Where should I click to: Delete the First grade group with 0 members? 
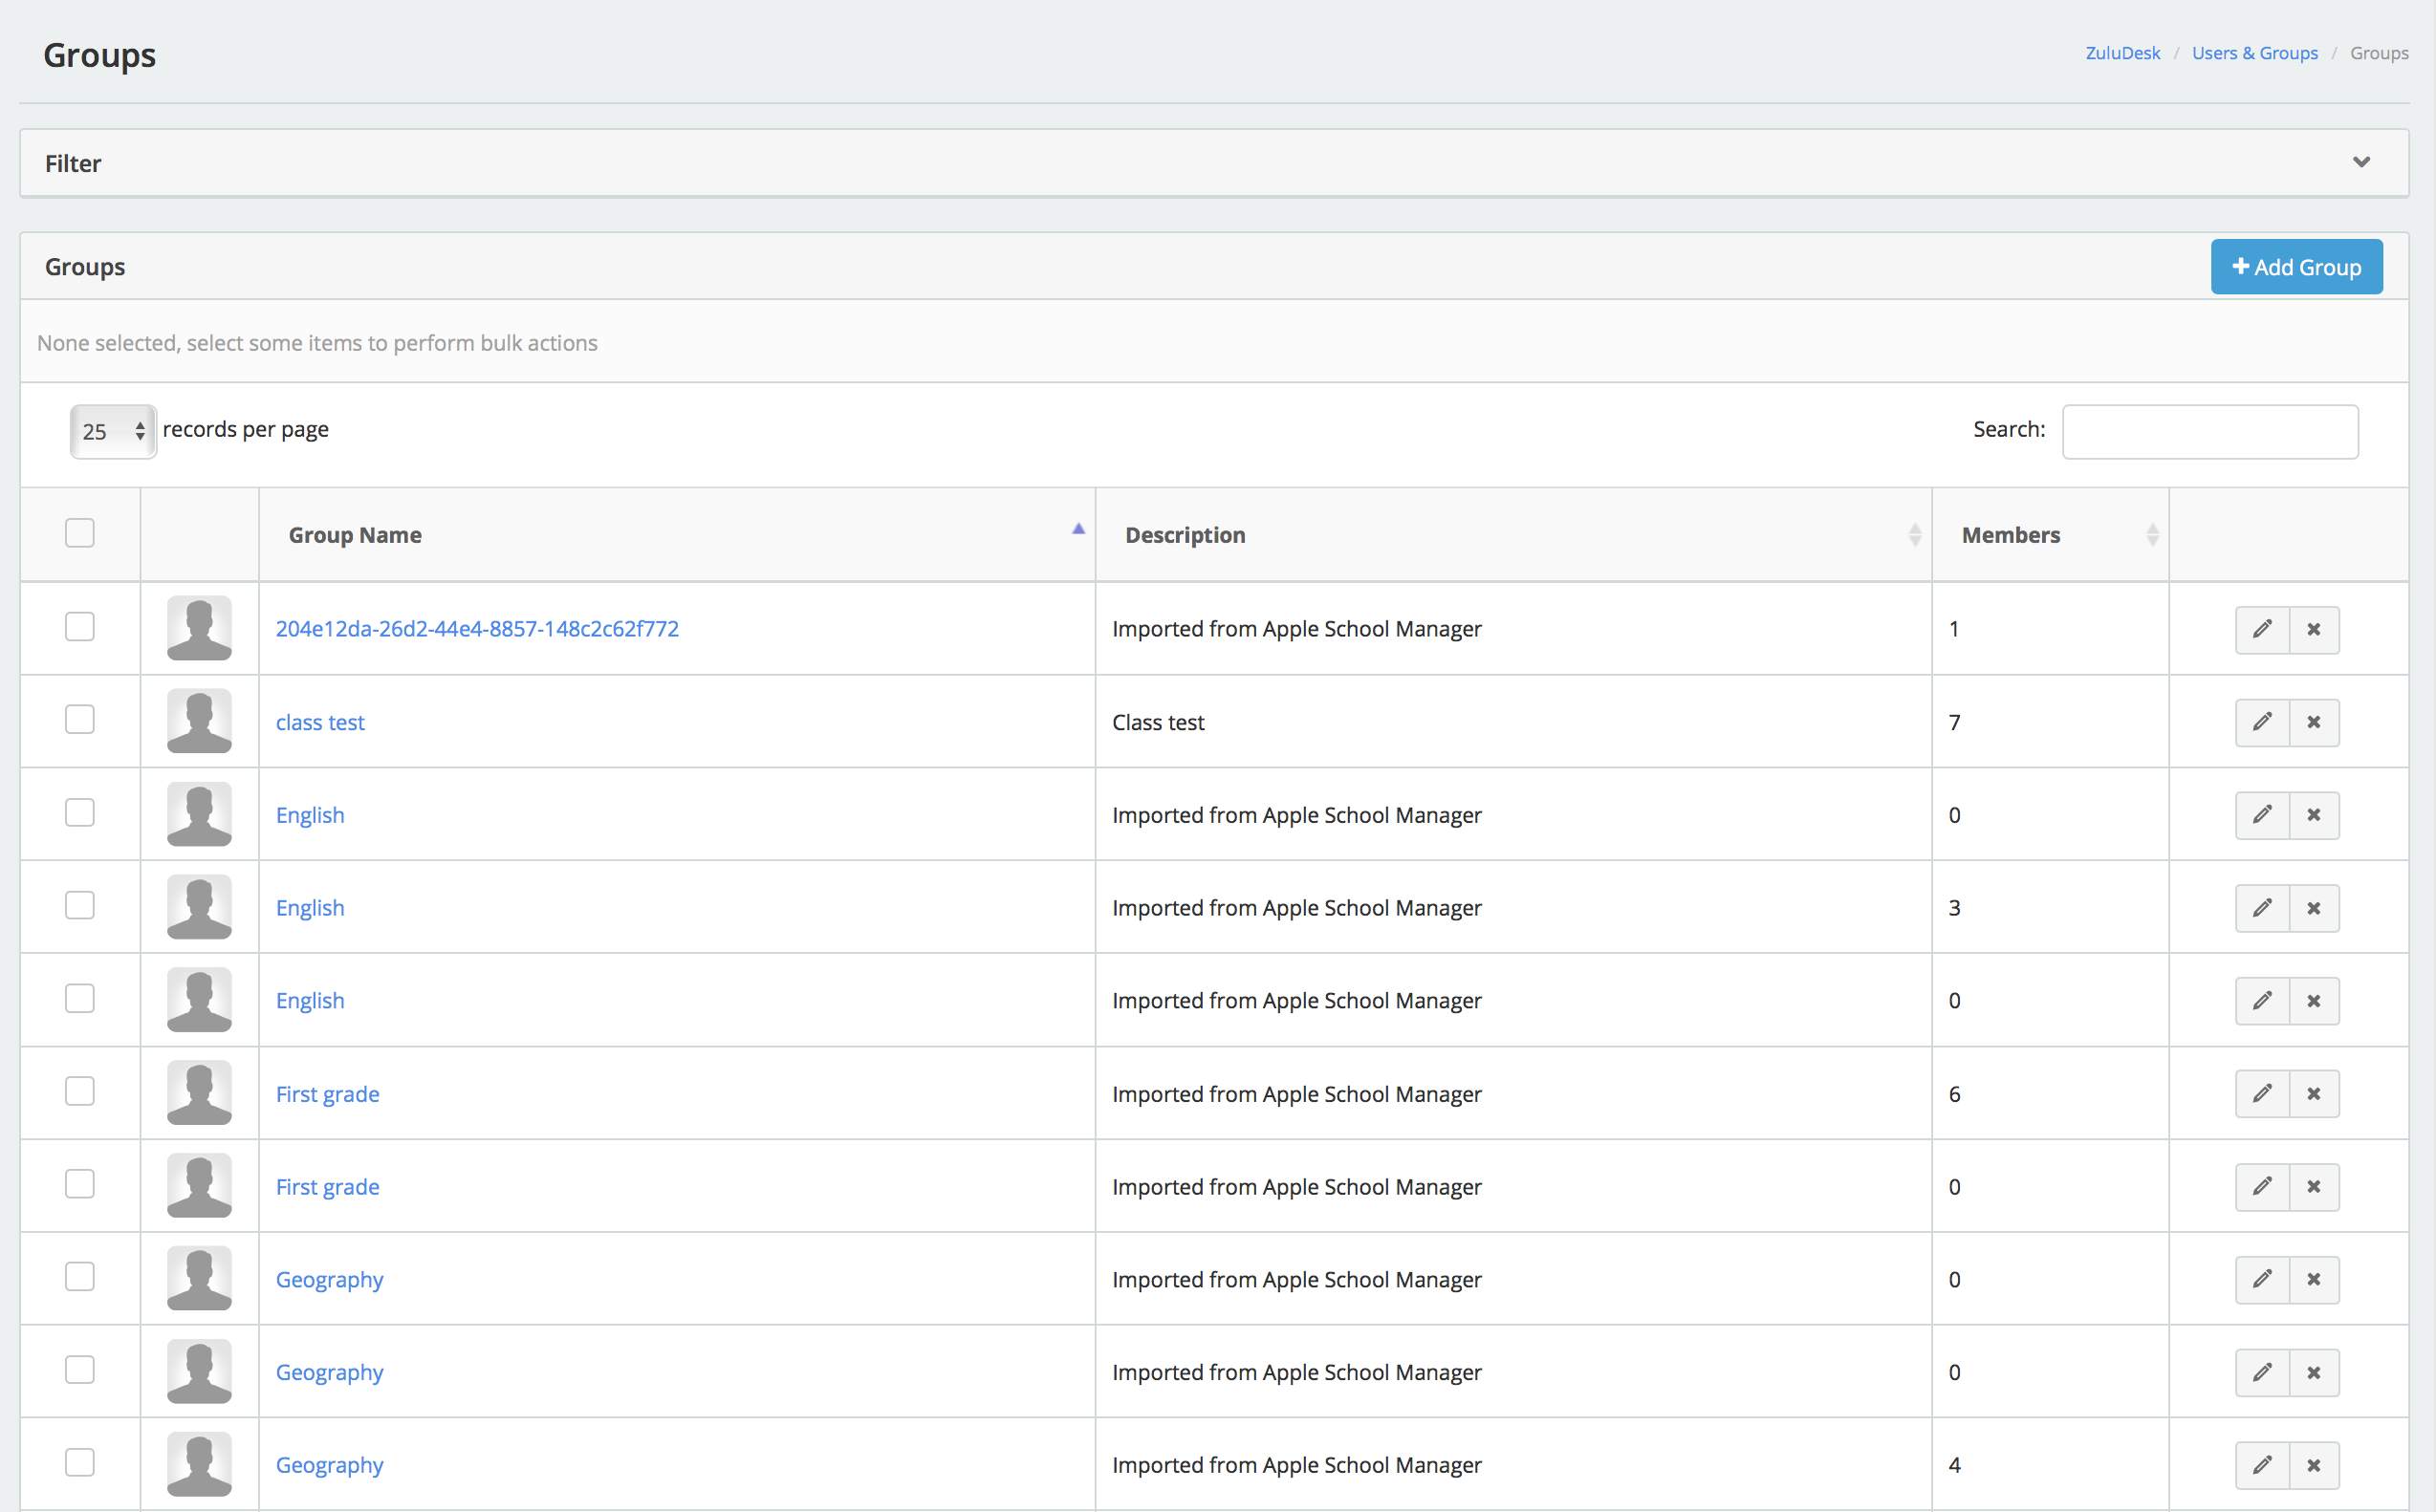coord(2314,1187)
